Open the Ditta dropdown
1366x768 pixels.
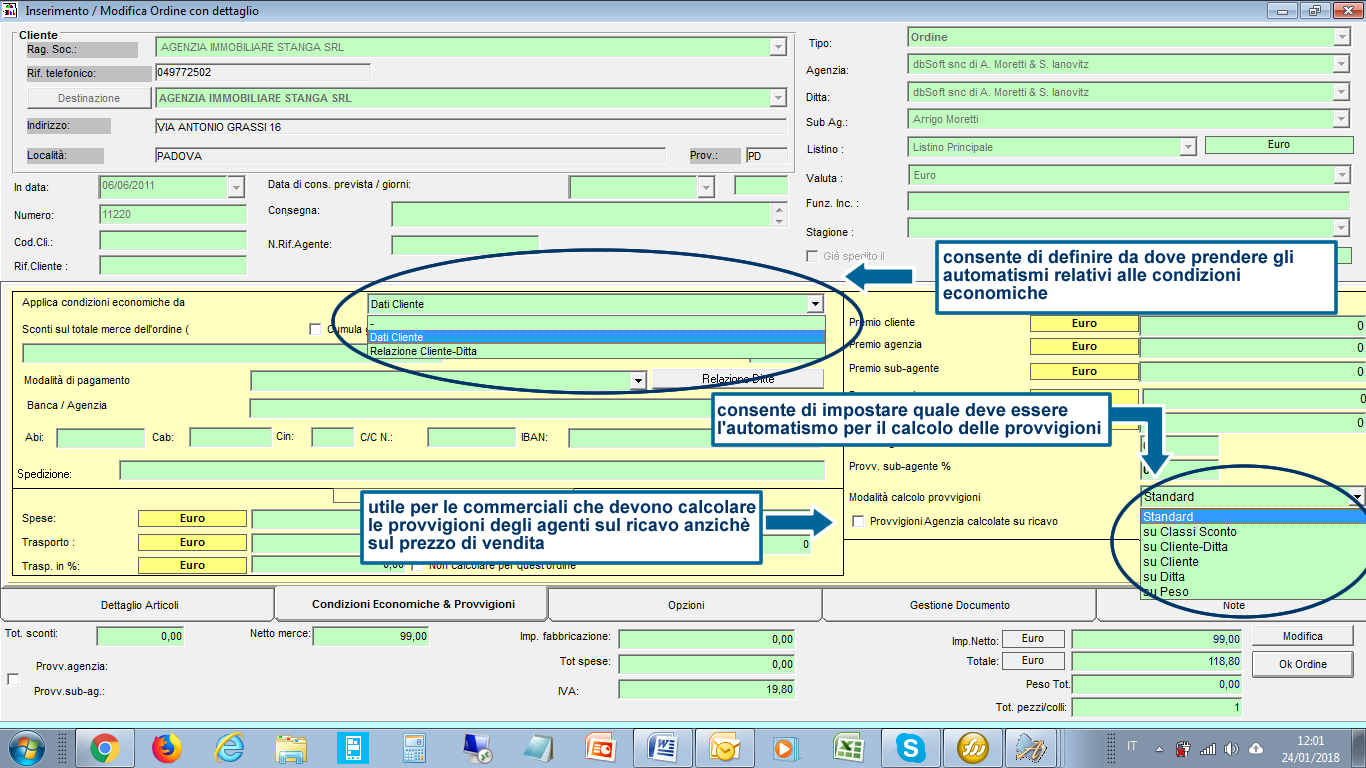[x=1342, y=92]
